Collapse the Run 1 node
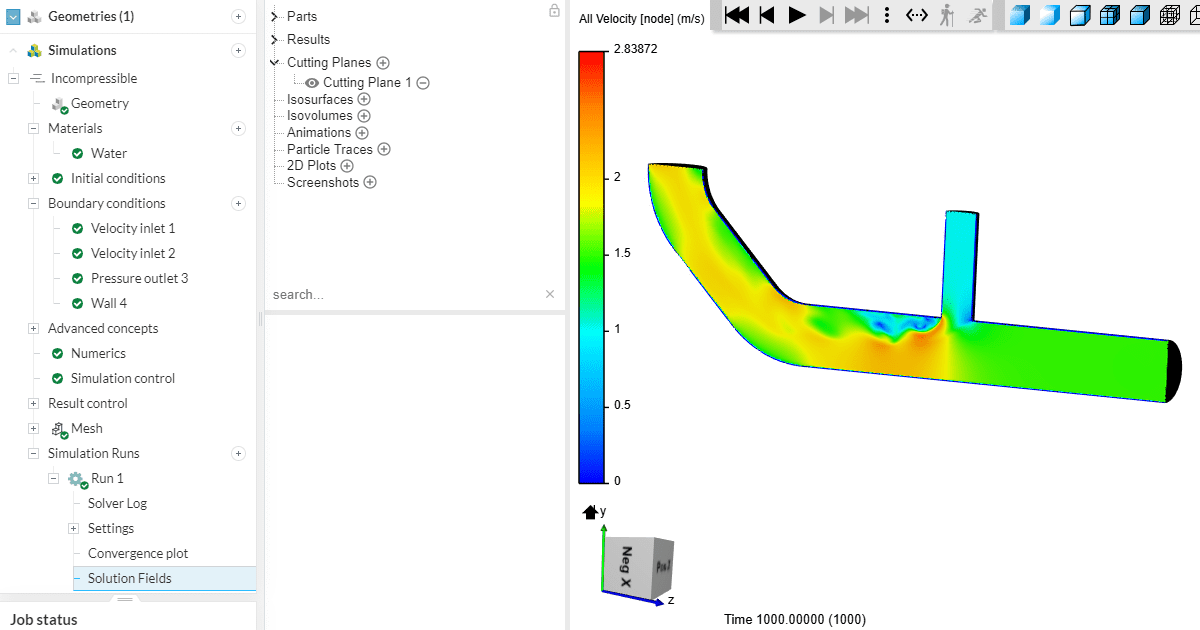Image resolution: width=1200 pixels, height=630 pixels. (x=53, y=478)
